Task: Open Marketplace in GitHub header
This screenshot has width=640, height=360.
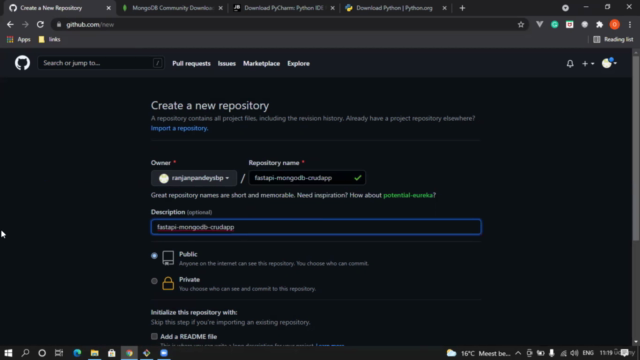Action: [x=262, y=64]
